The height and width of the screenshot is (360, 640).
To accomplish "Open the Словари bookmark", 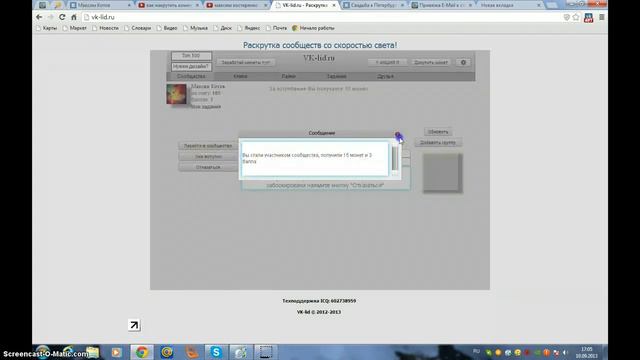I will pyautogui.click(x=138, y=28).
